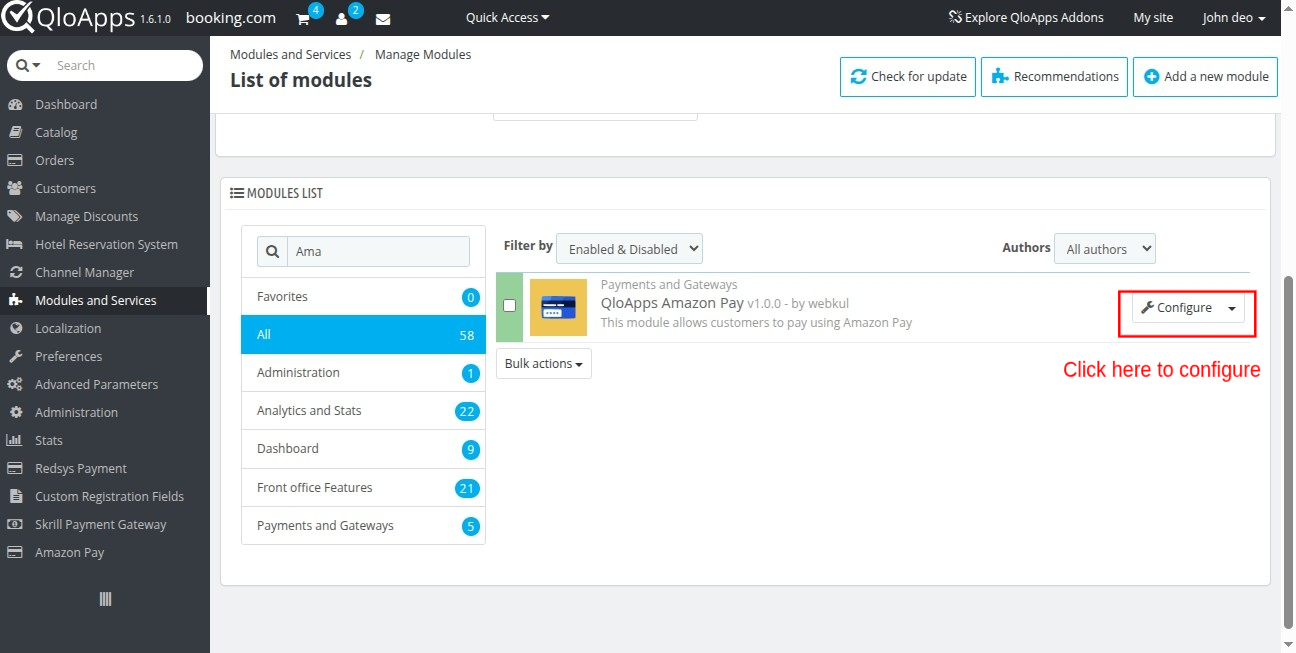Select the Front office Features category
1296x653 pixels.
[363, 488]
